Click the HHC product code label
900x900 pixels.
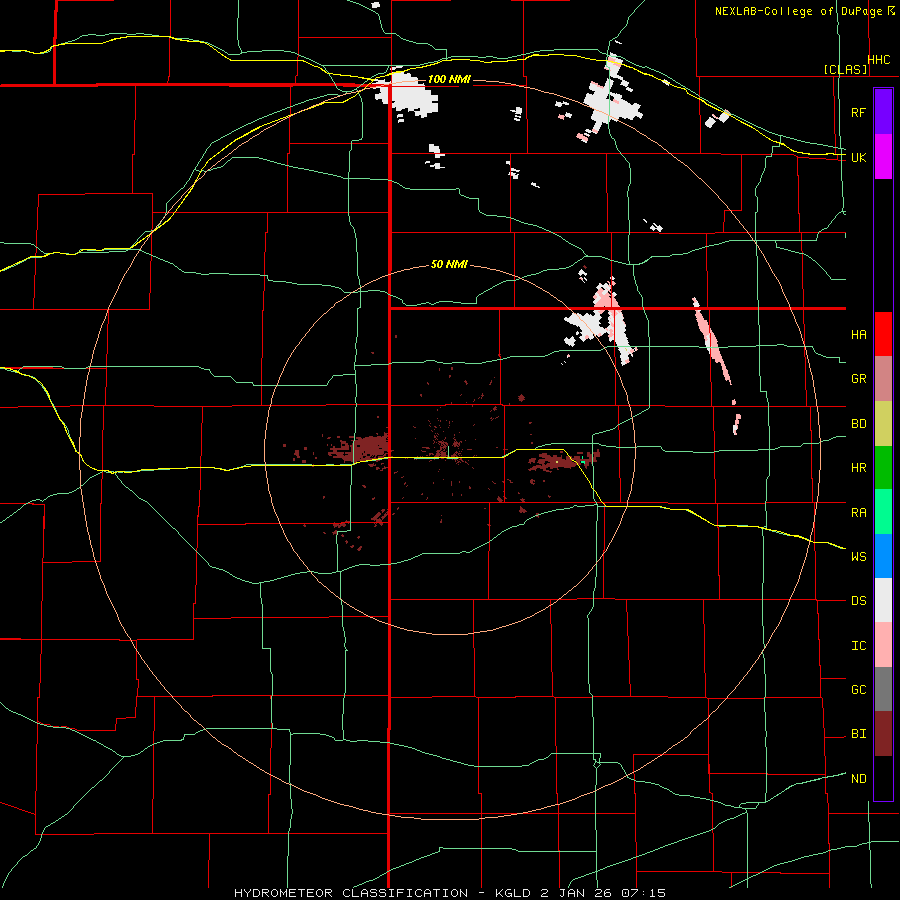point(879,60)
